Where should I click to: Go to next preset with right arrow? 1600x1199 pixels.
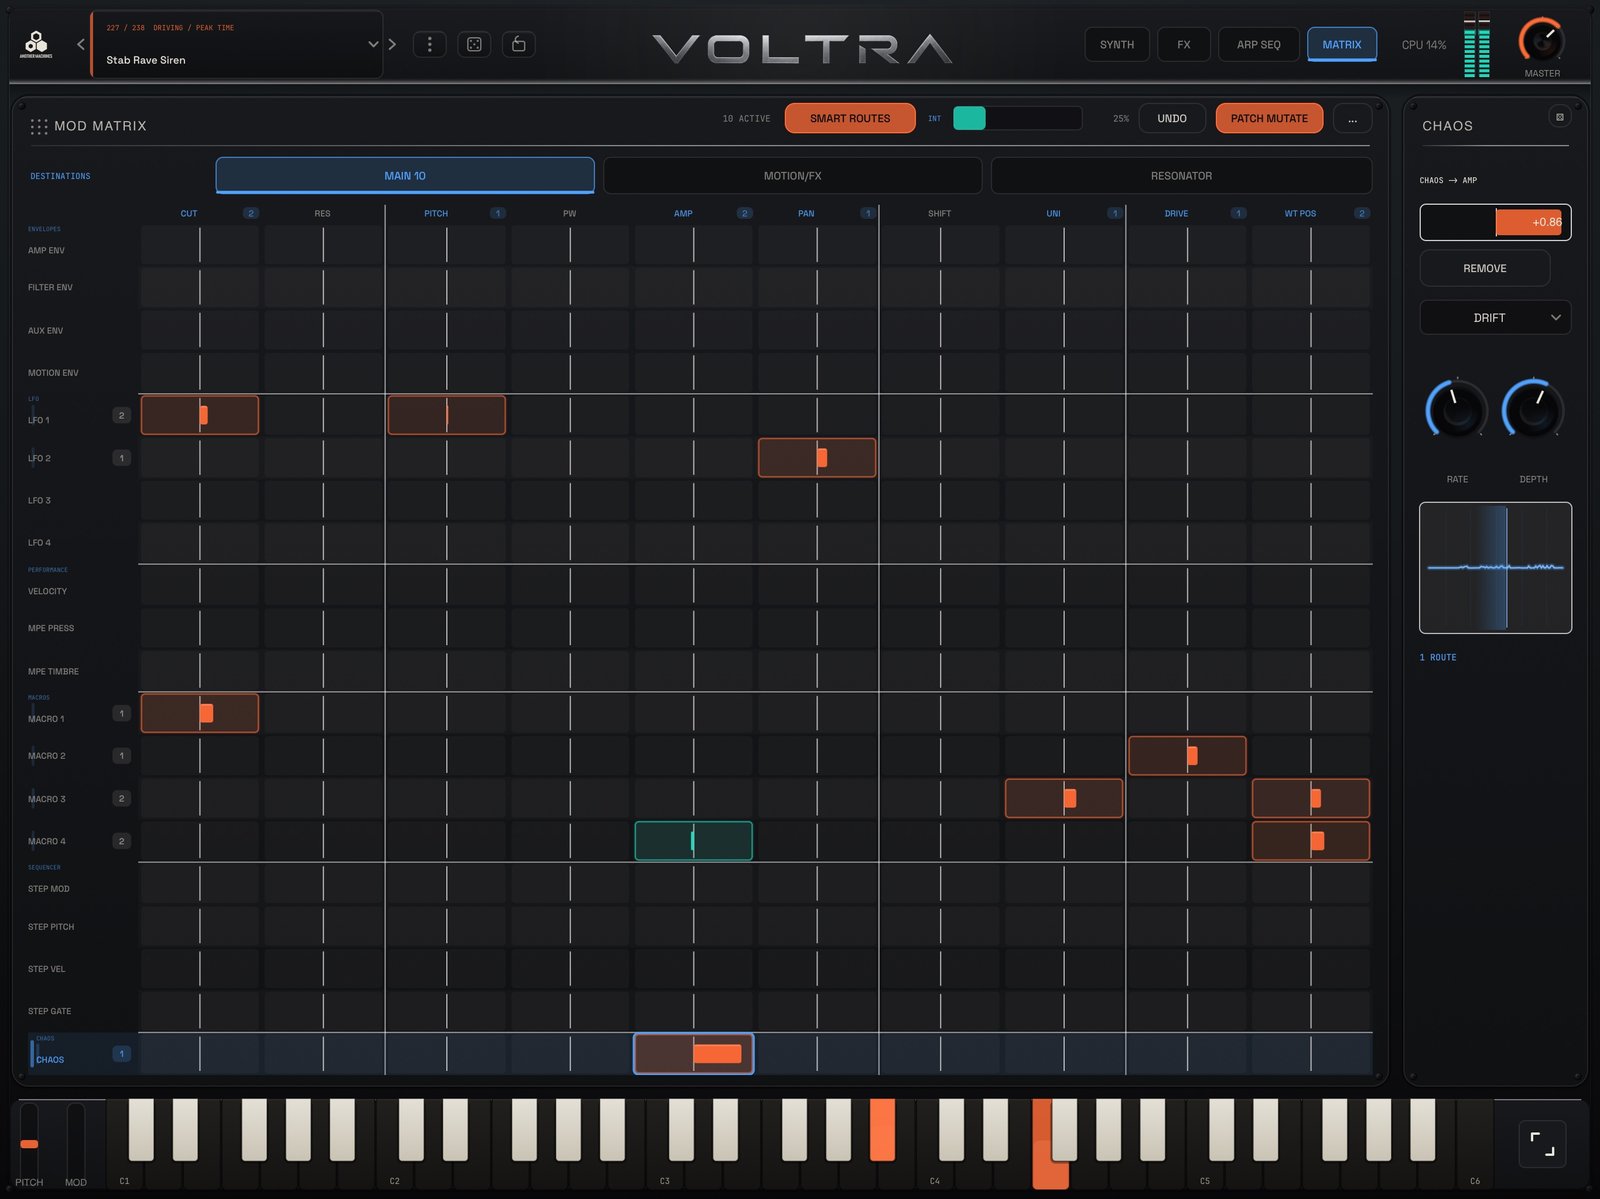click(x=392, y=44)
